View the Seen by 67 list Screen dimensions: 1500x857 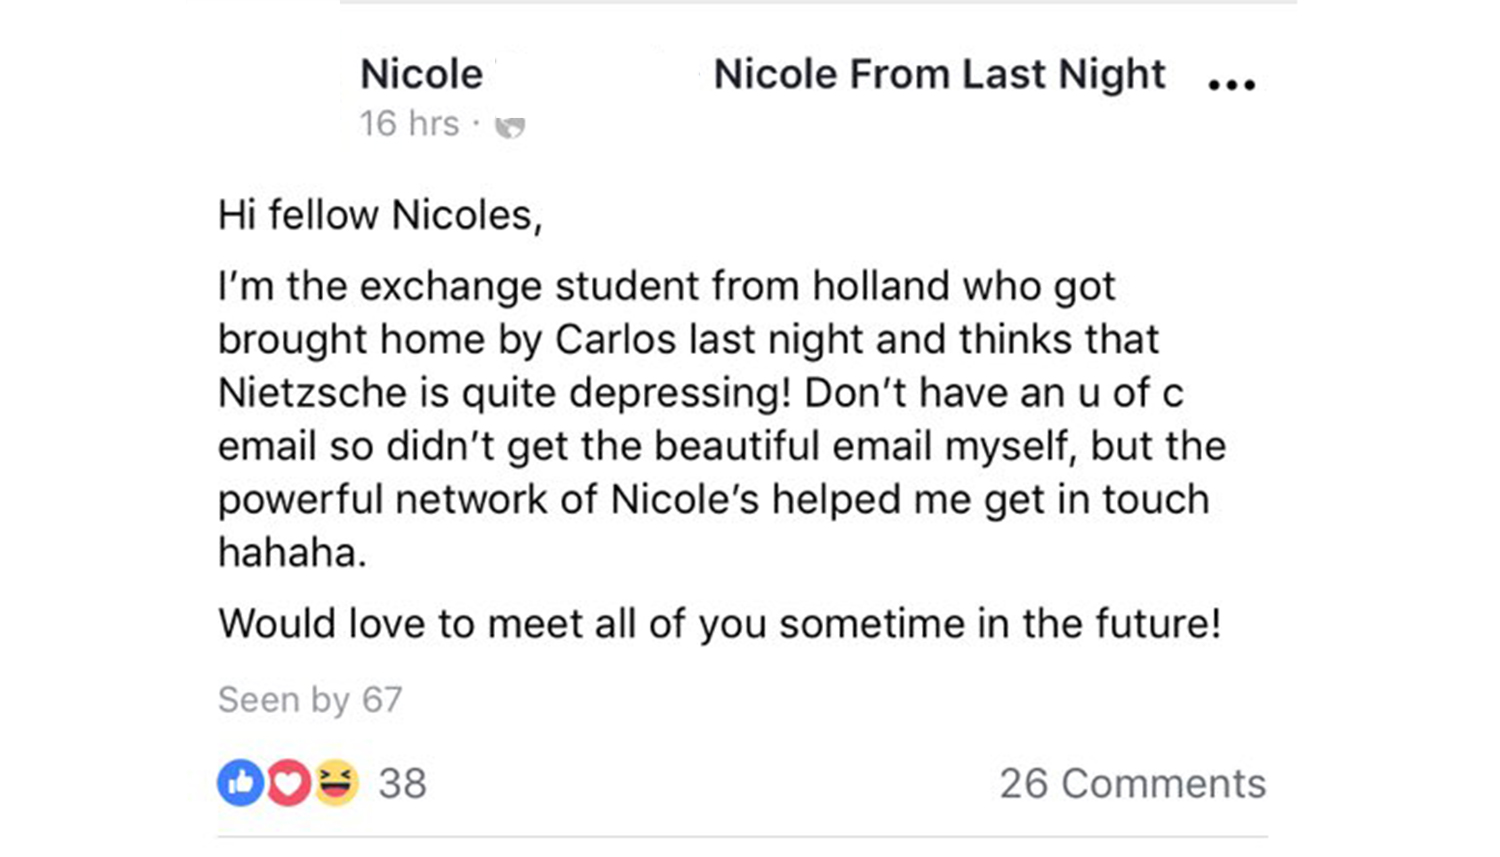tap(310, 700)
